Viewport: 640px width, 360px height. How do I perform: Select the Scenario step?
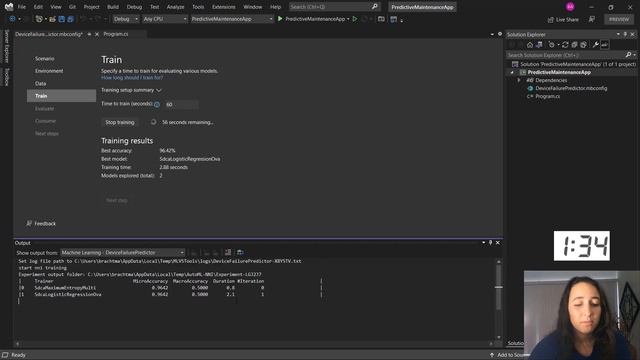click(44, 58)
